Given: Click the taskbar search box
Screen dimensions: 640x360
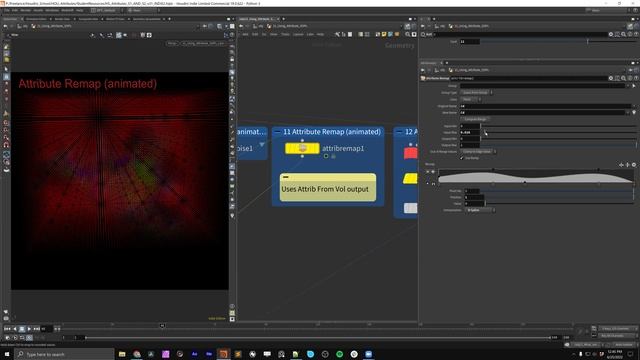Looking at the screenshot, I should [x=64, y=354].
